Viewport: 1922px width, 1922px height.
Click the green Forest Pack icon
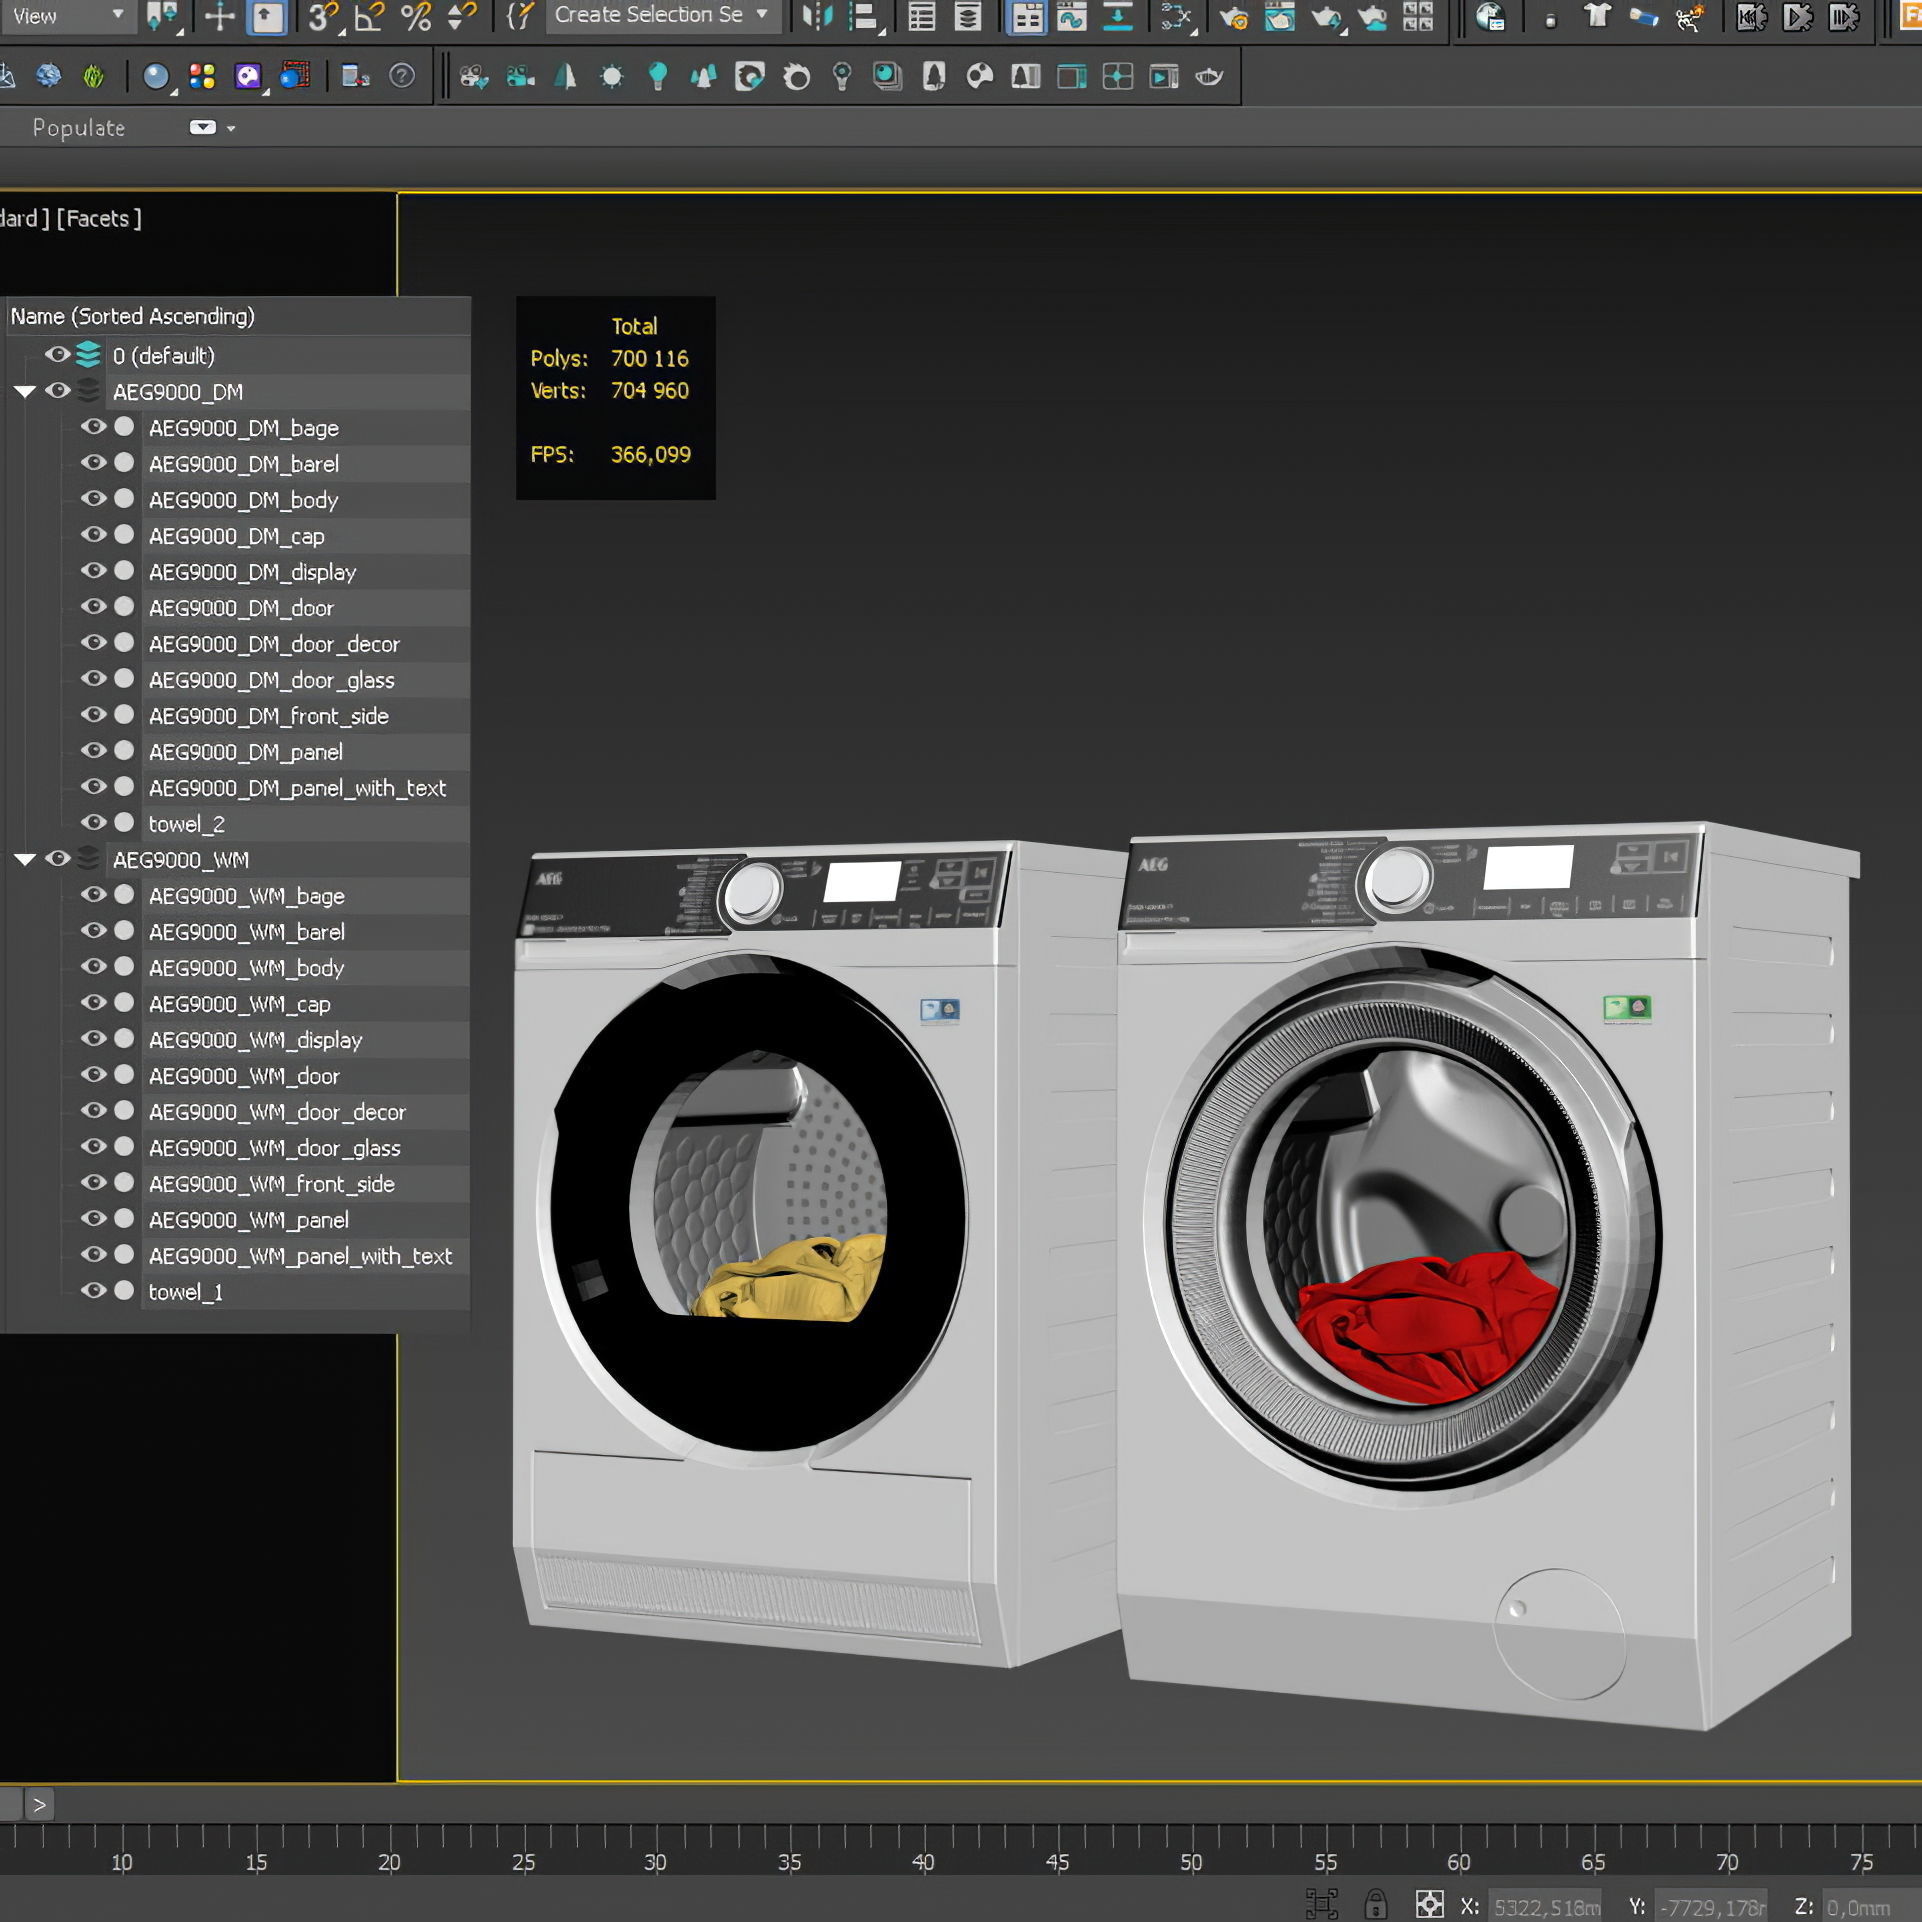pyautogui.click(x=93, y=76)
